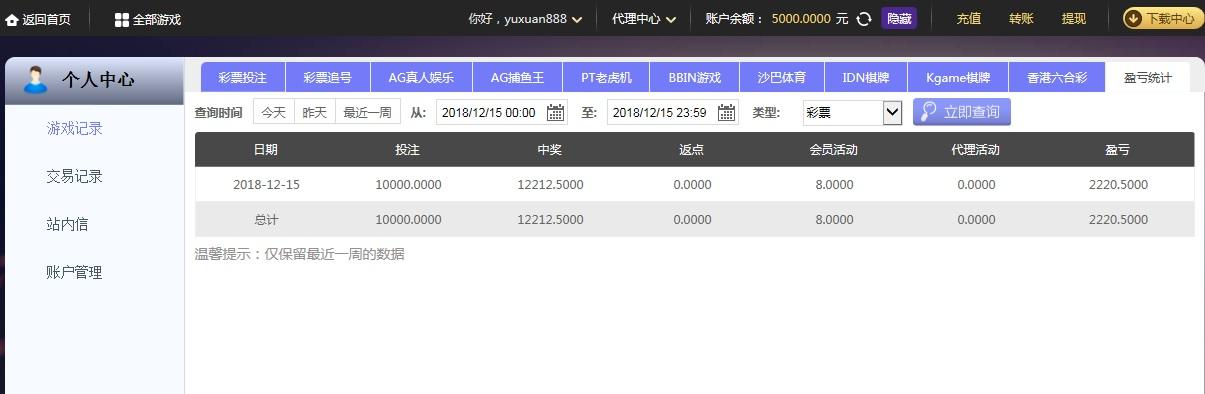Viewport: 1205px width, 394px height.
Task: Click the 充值 link in top bar
Action: click(968, 18)
